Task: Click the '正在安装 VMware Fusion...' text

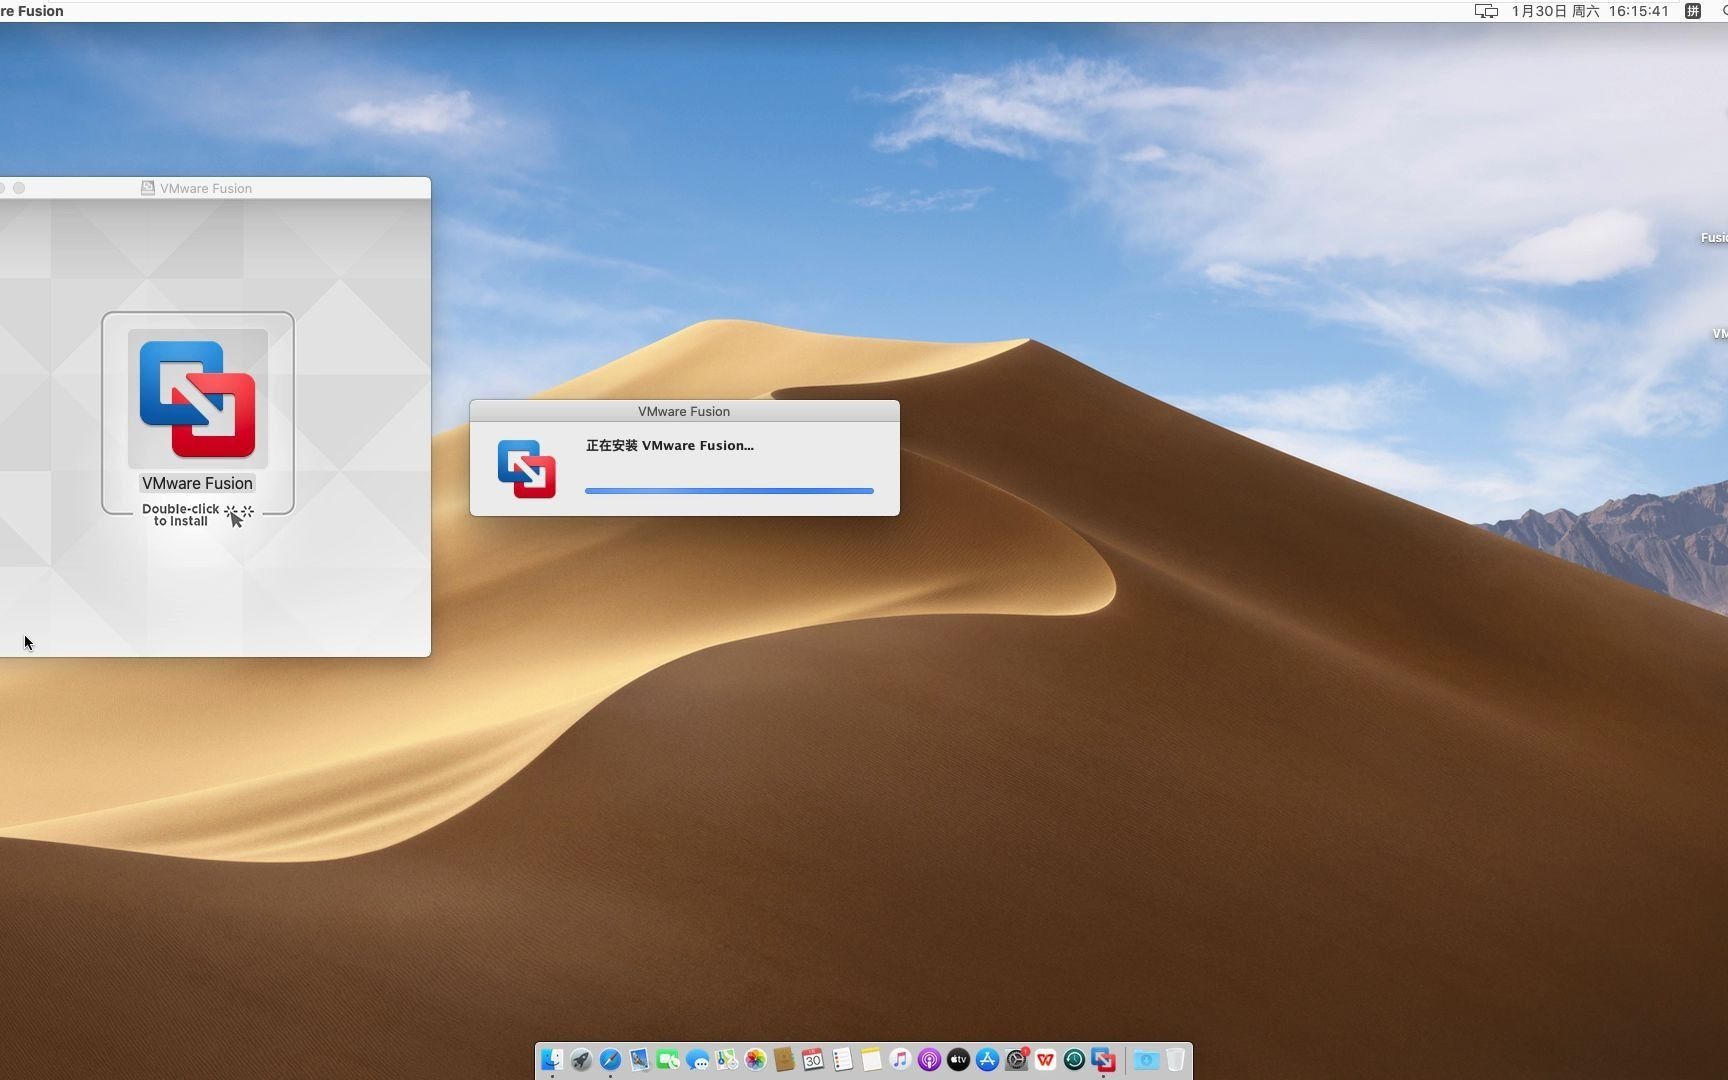Action: tap(669, 446)
